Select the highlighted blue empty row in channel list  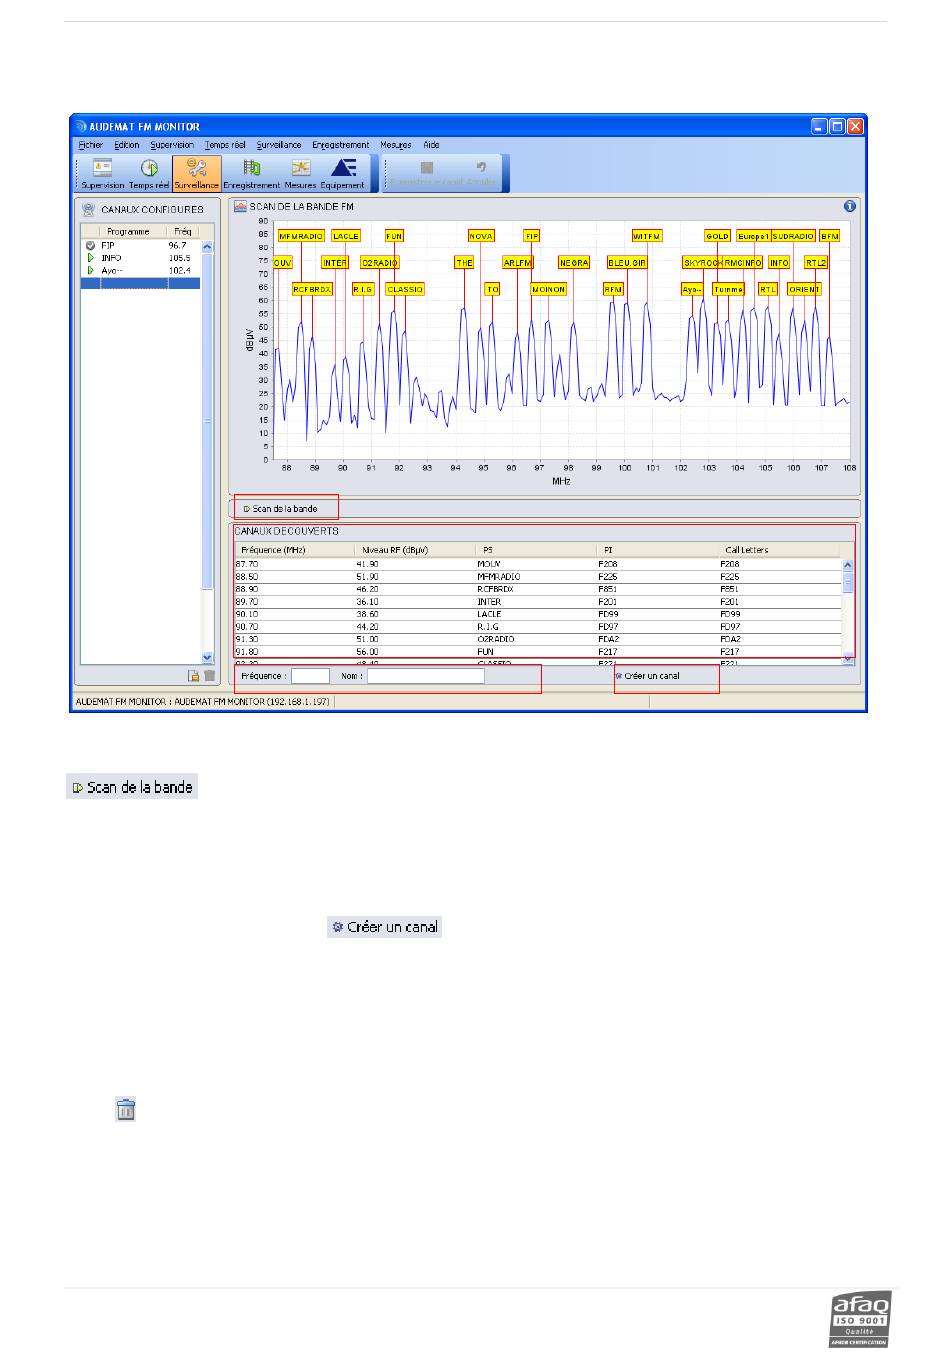141,284
